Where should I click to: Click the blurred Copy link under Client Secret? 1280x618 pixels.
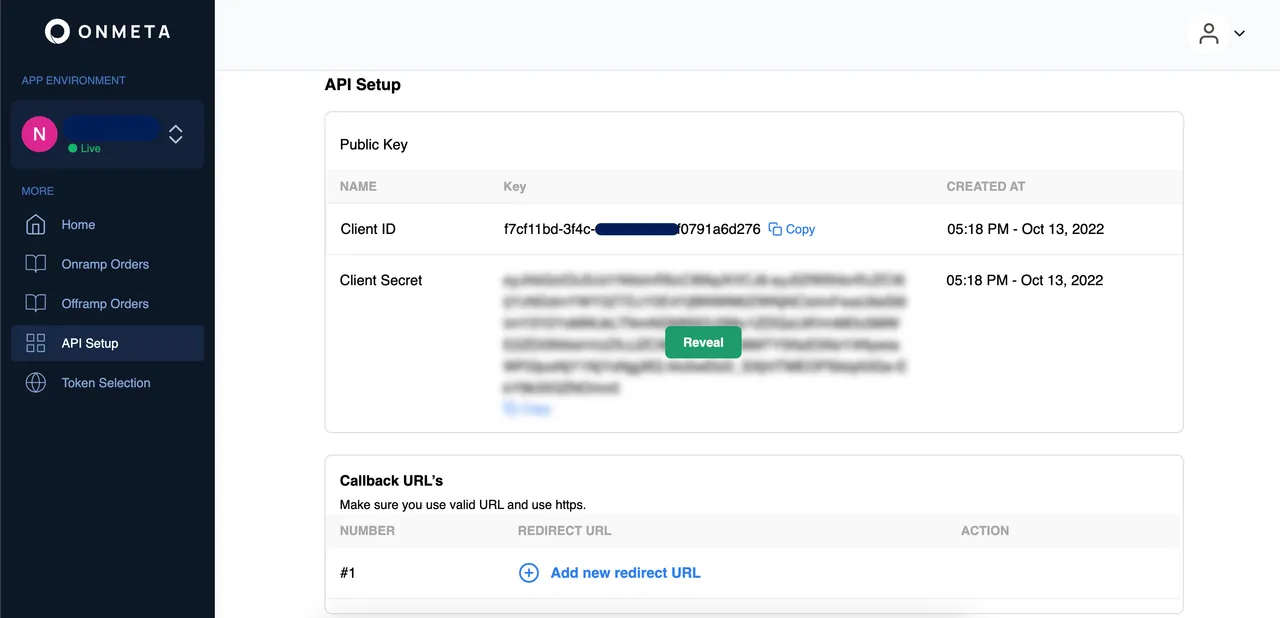coord(527,409)
